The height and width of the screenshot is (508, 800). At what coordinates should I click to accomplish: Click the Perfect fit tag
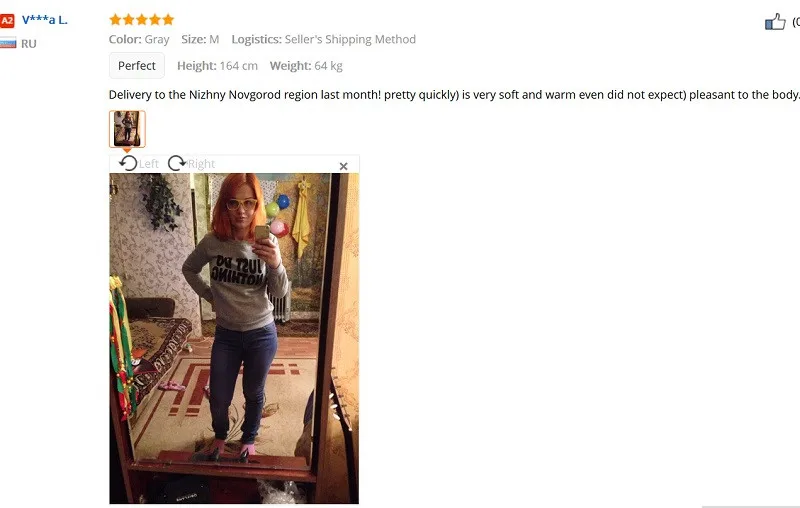click(x=137, y=66)
